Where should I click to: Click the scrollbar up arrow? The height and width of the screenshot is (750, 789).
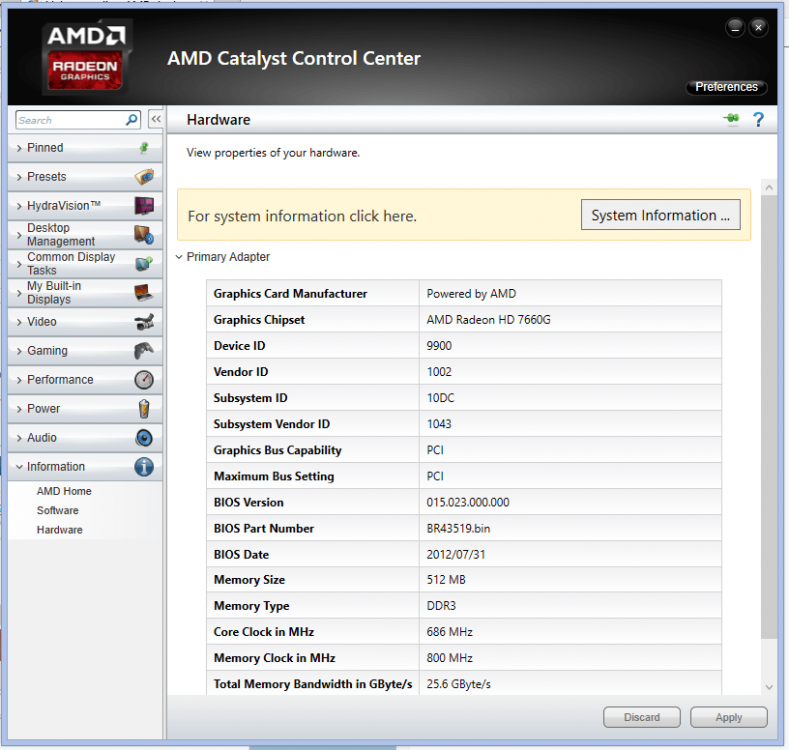[x=768, y=188]
